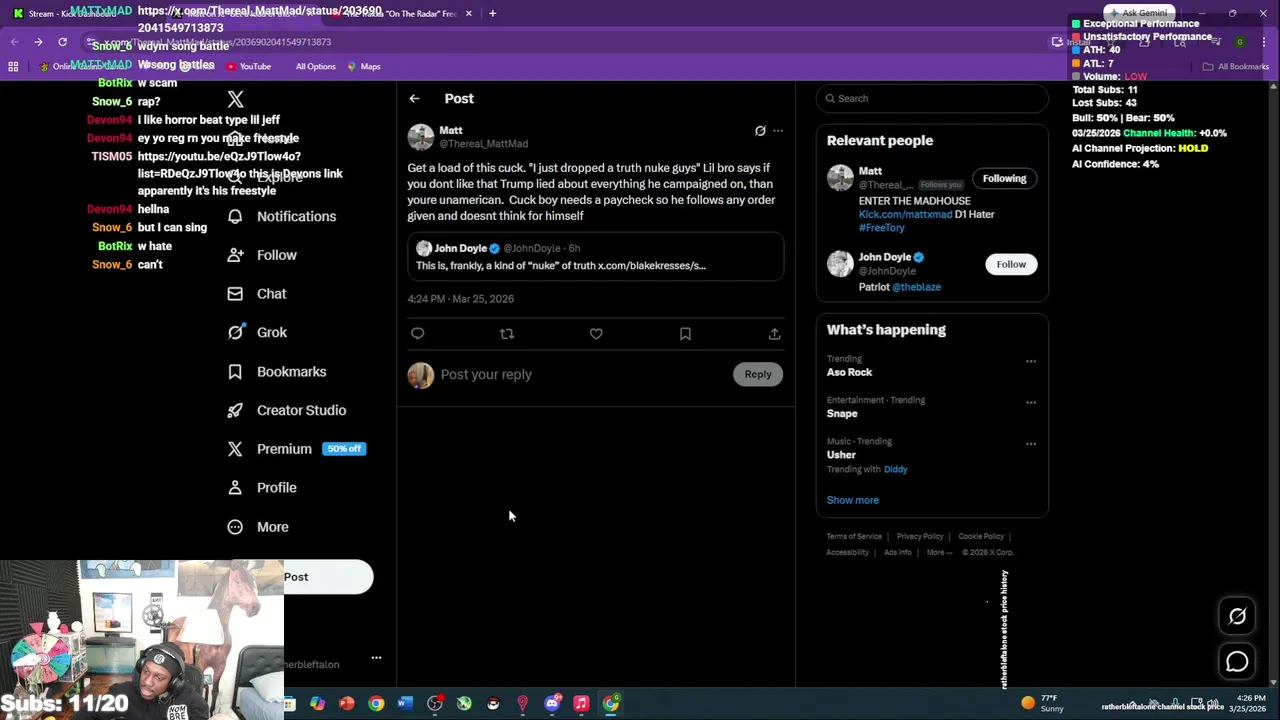Click the reply bubble icon under the post

point(418,334)
